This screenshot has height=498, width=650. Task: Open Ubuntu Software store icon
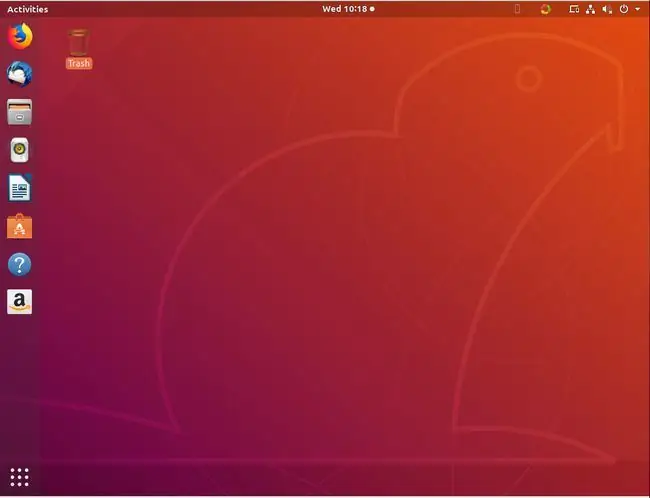19,226
